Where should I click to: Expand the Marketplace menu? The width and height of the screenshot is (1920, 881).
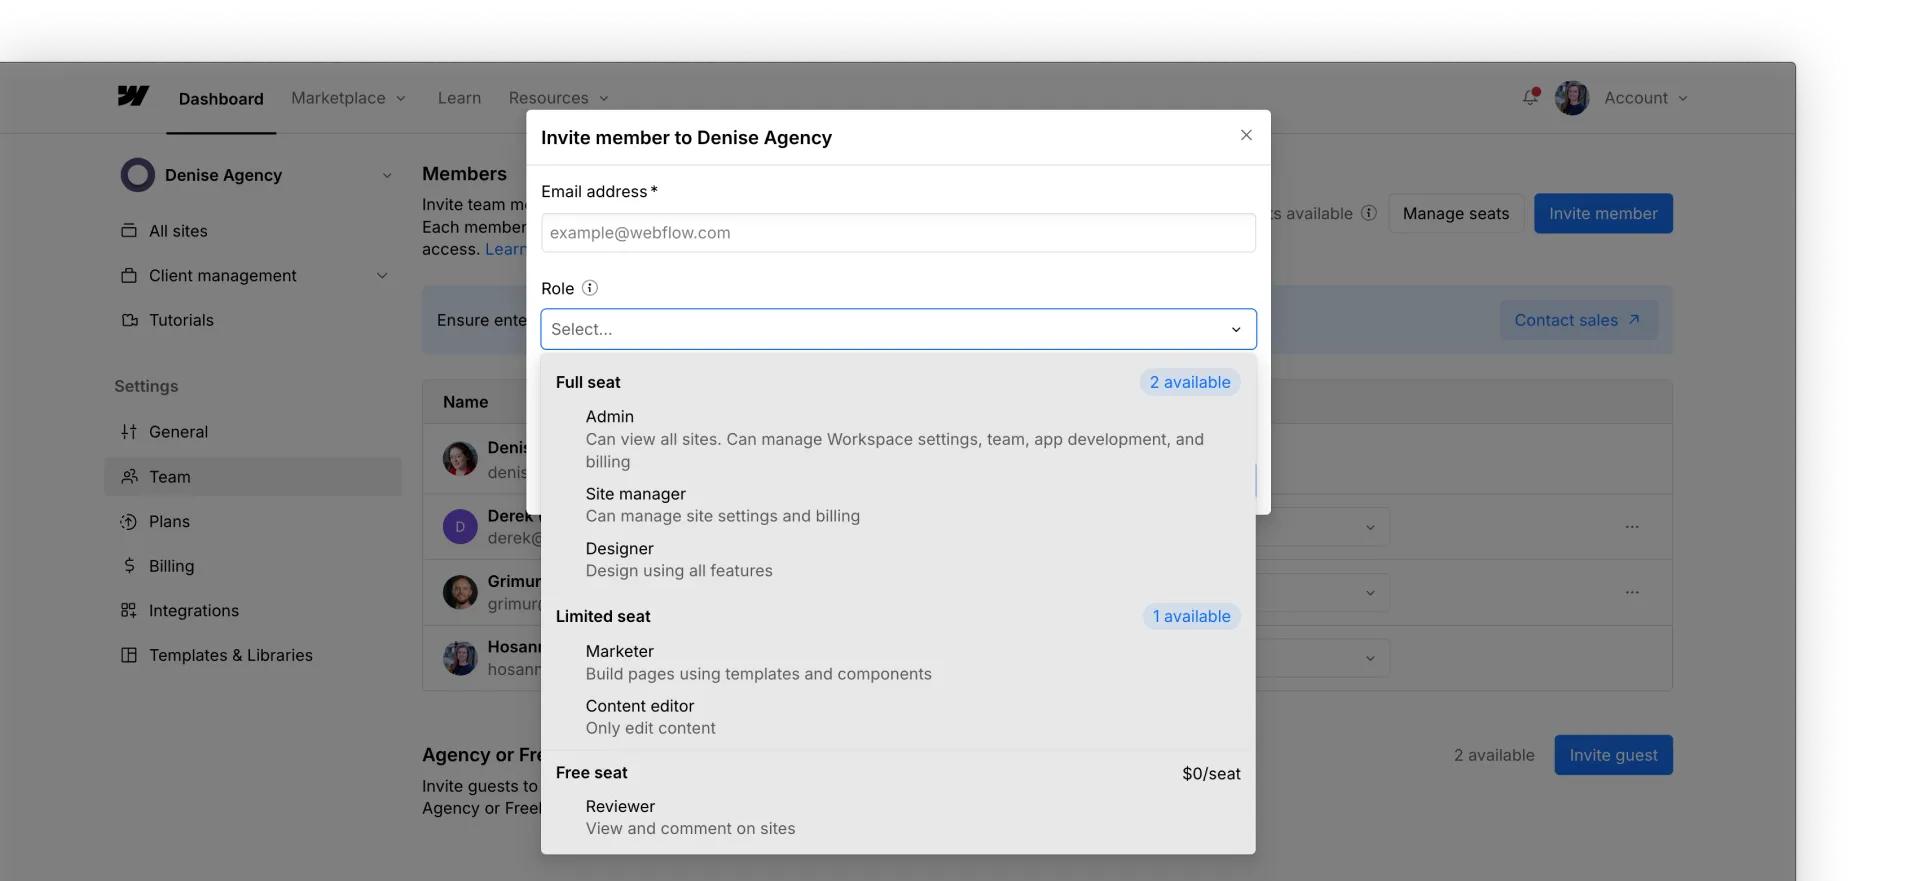pos(348,98)
